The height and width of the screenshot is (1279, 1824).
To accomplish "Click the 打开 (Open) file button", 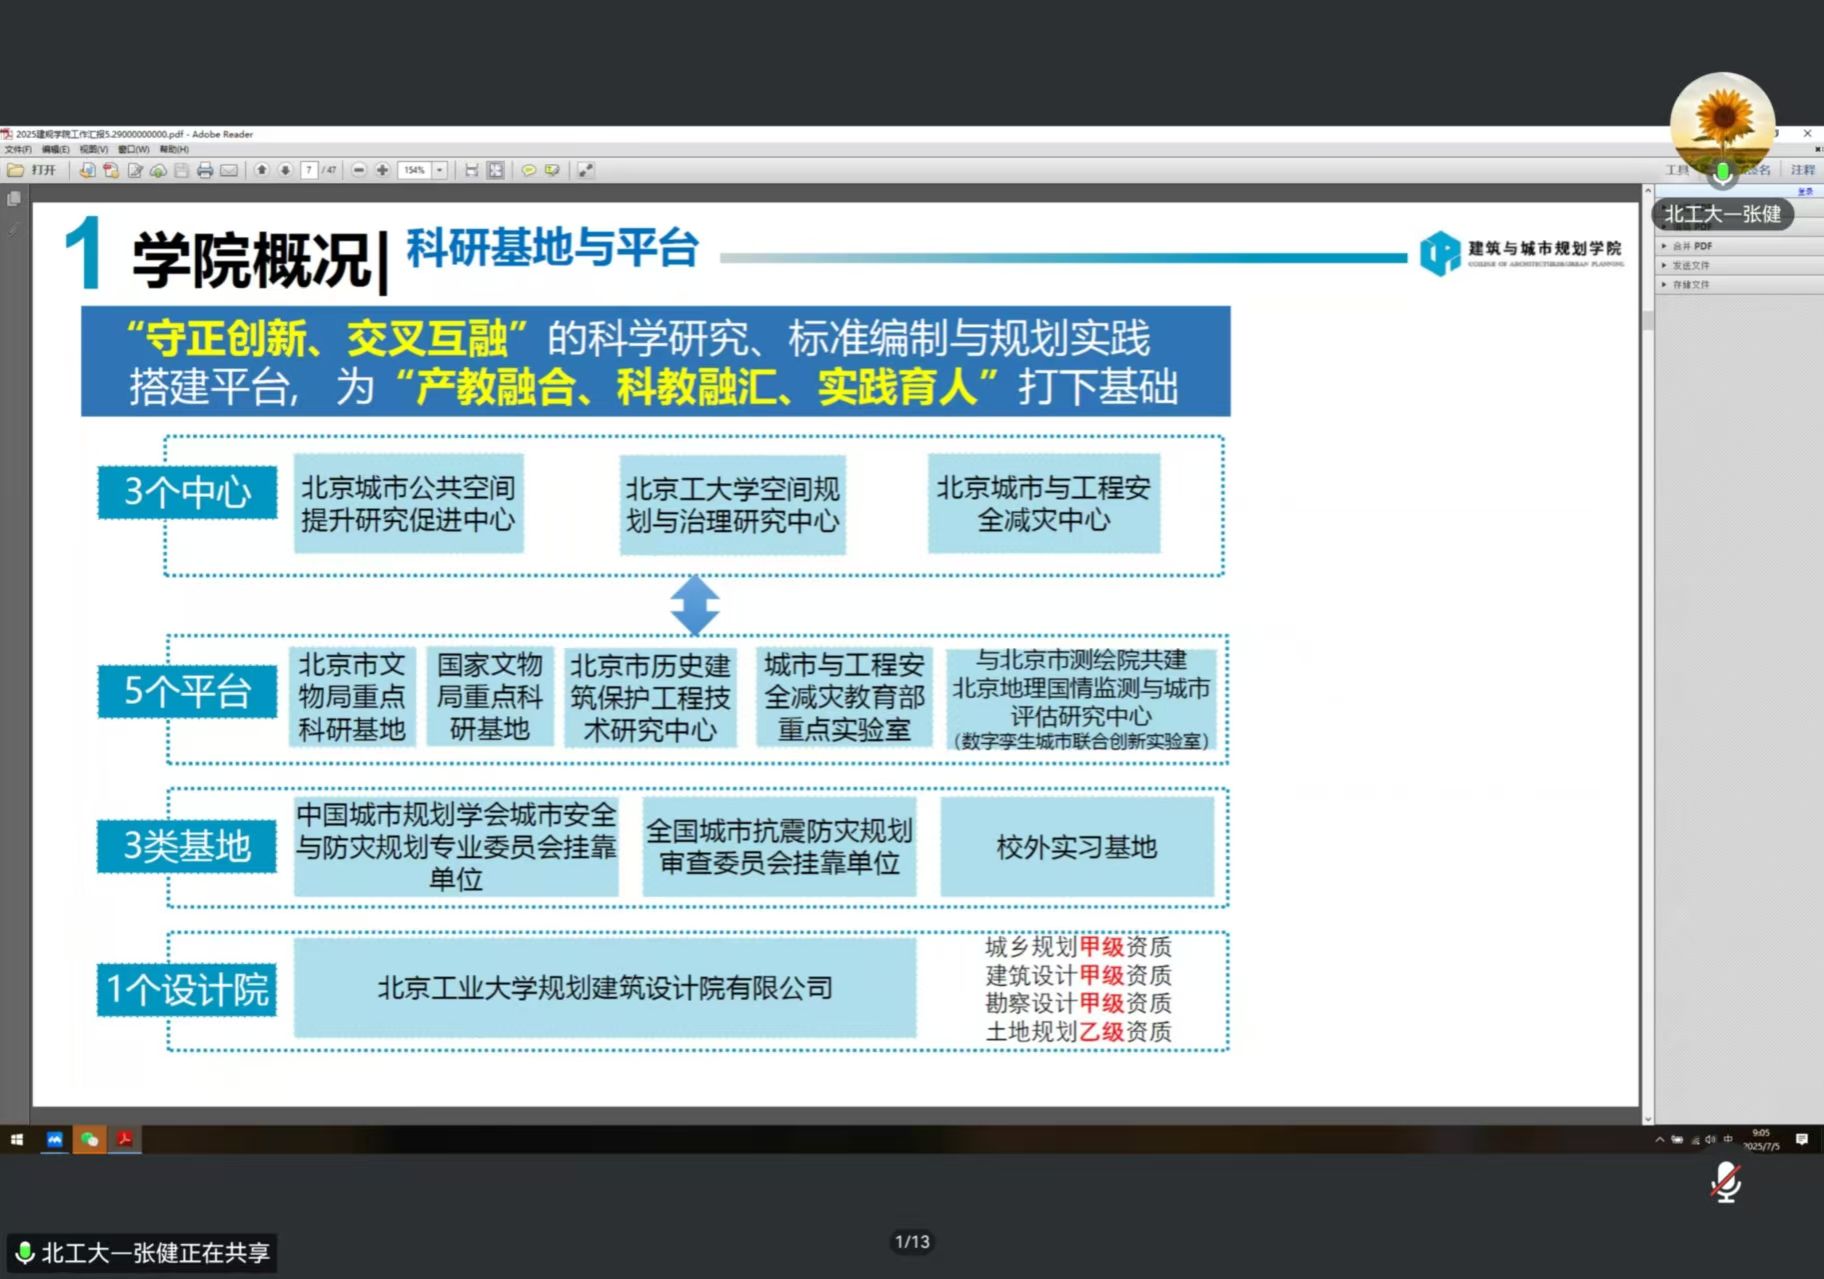I will (32, 170).
